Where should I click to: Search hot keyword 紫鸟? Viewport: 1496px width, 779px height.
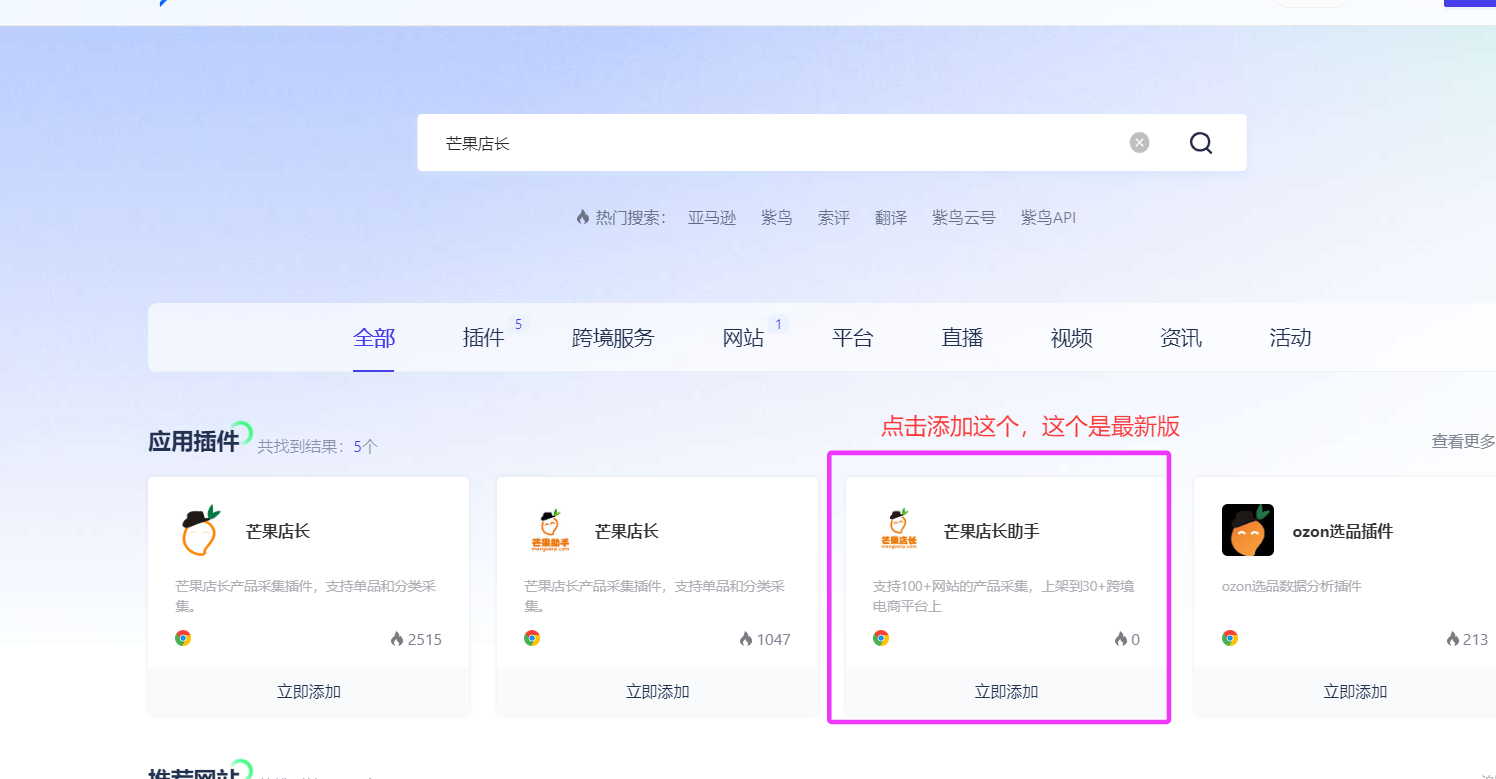(x=777, y=217)
